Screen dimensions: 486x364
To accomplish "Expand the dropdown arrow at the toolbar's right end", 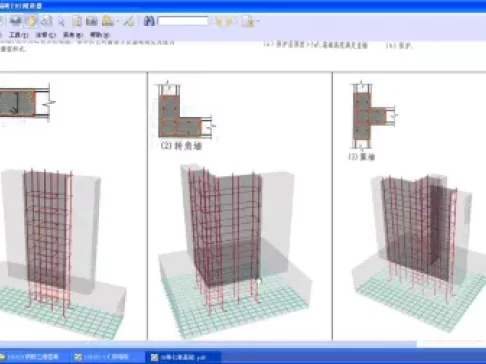I will [x=258, y=22].
